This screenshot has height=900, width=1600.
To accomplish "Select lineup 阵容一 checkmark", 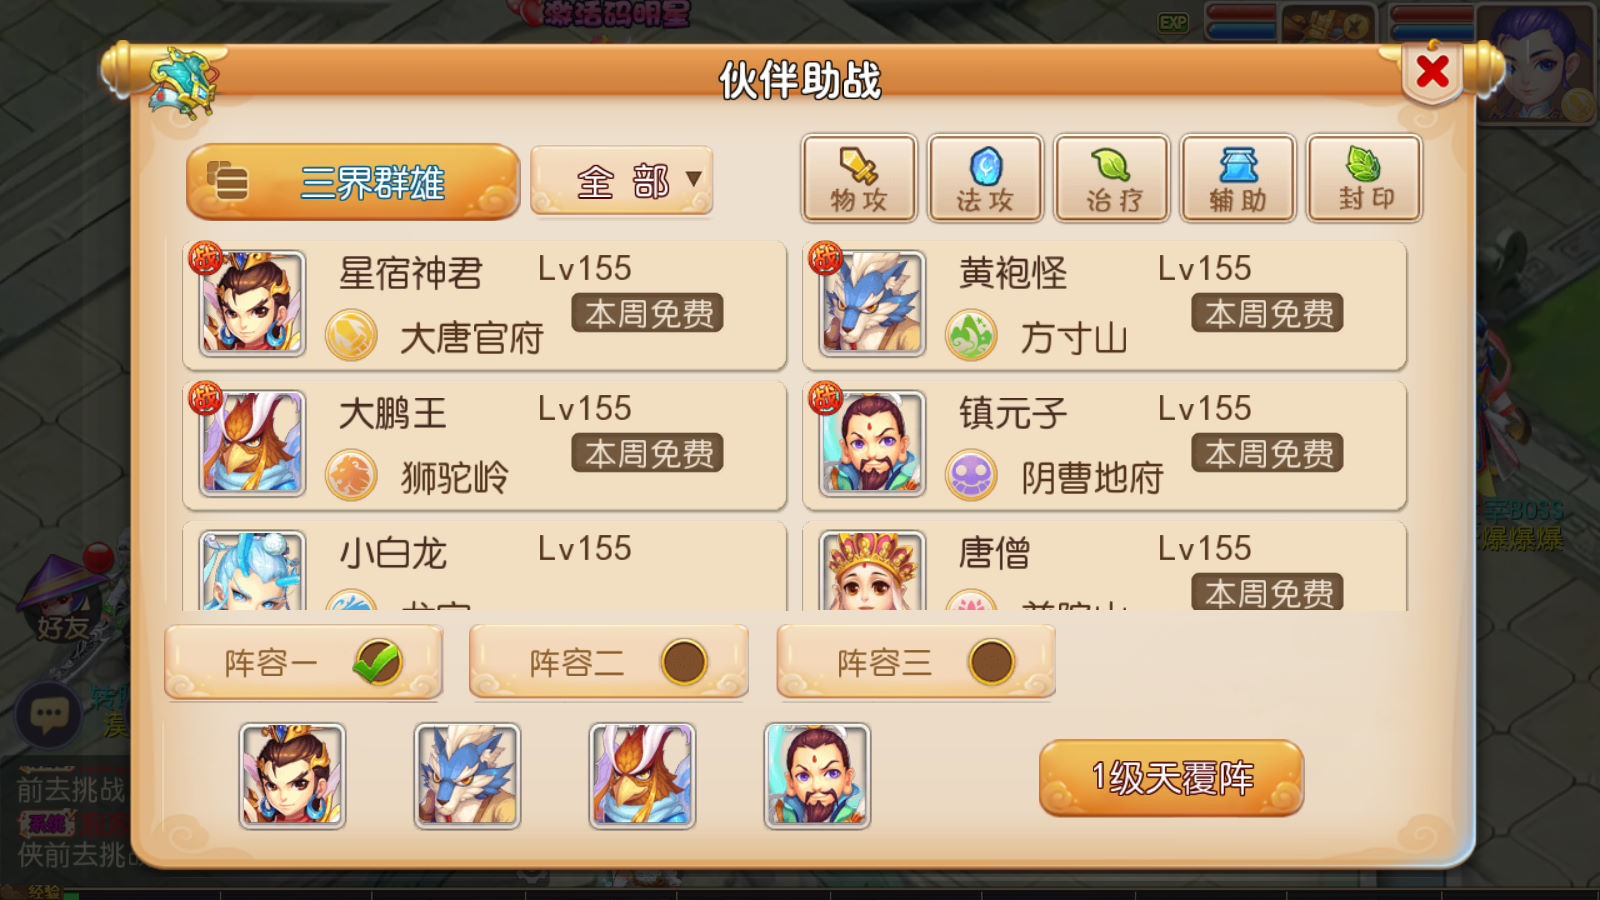I will pyautogui.click(x=377, y=662).
